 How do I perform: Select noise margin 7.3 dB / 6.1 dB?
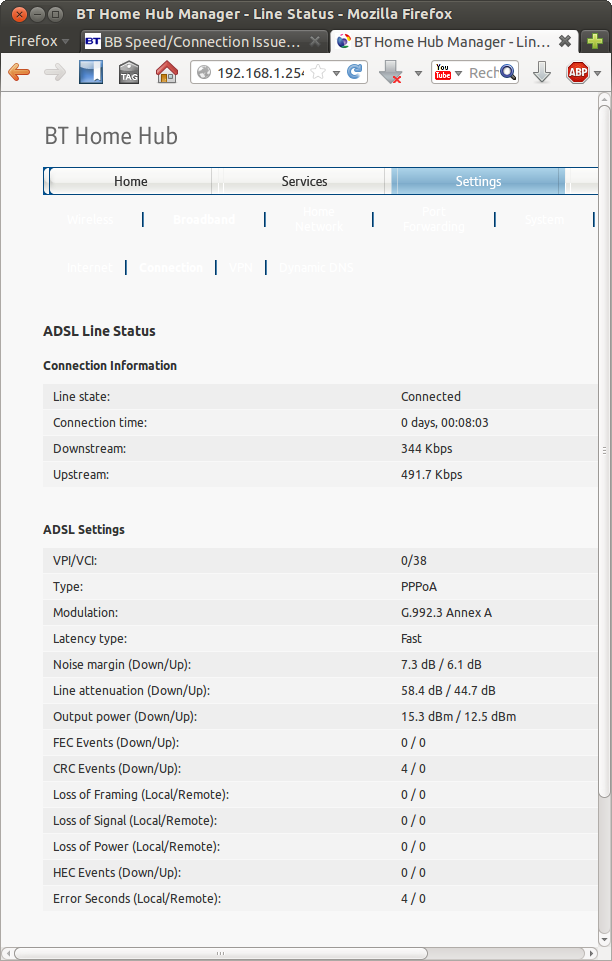click(x=441, y=664)
